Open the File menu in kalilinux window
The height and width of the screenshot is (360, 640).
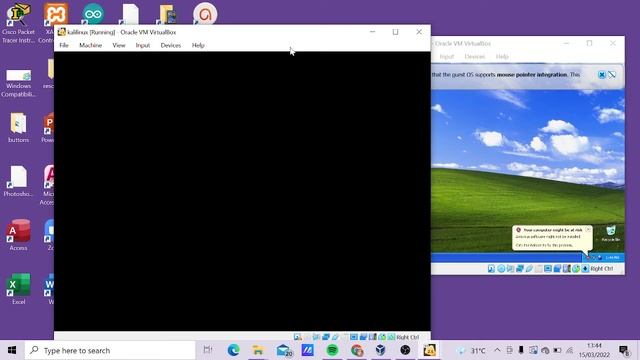pos(64,45)
